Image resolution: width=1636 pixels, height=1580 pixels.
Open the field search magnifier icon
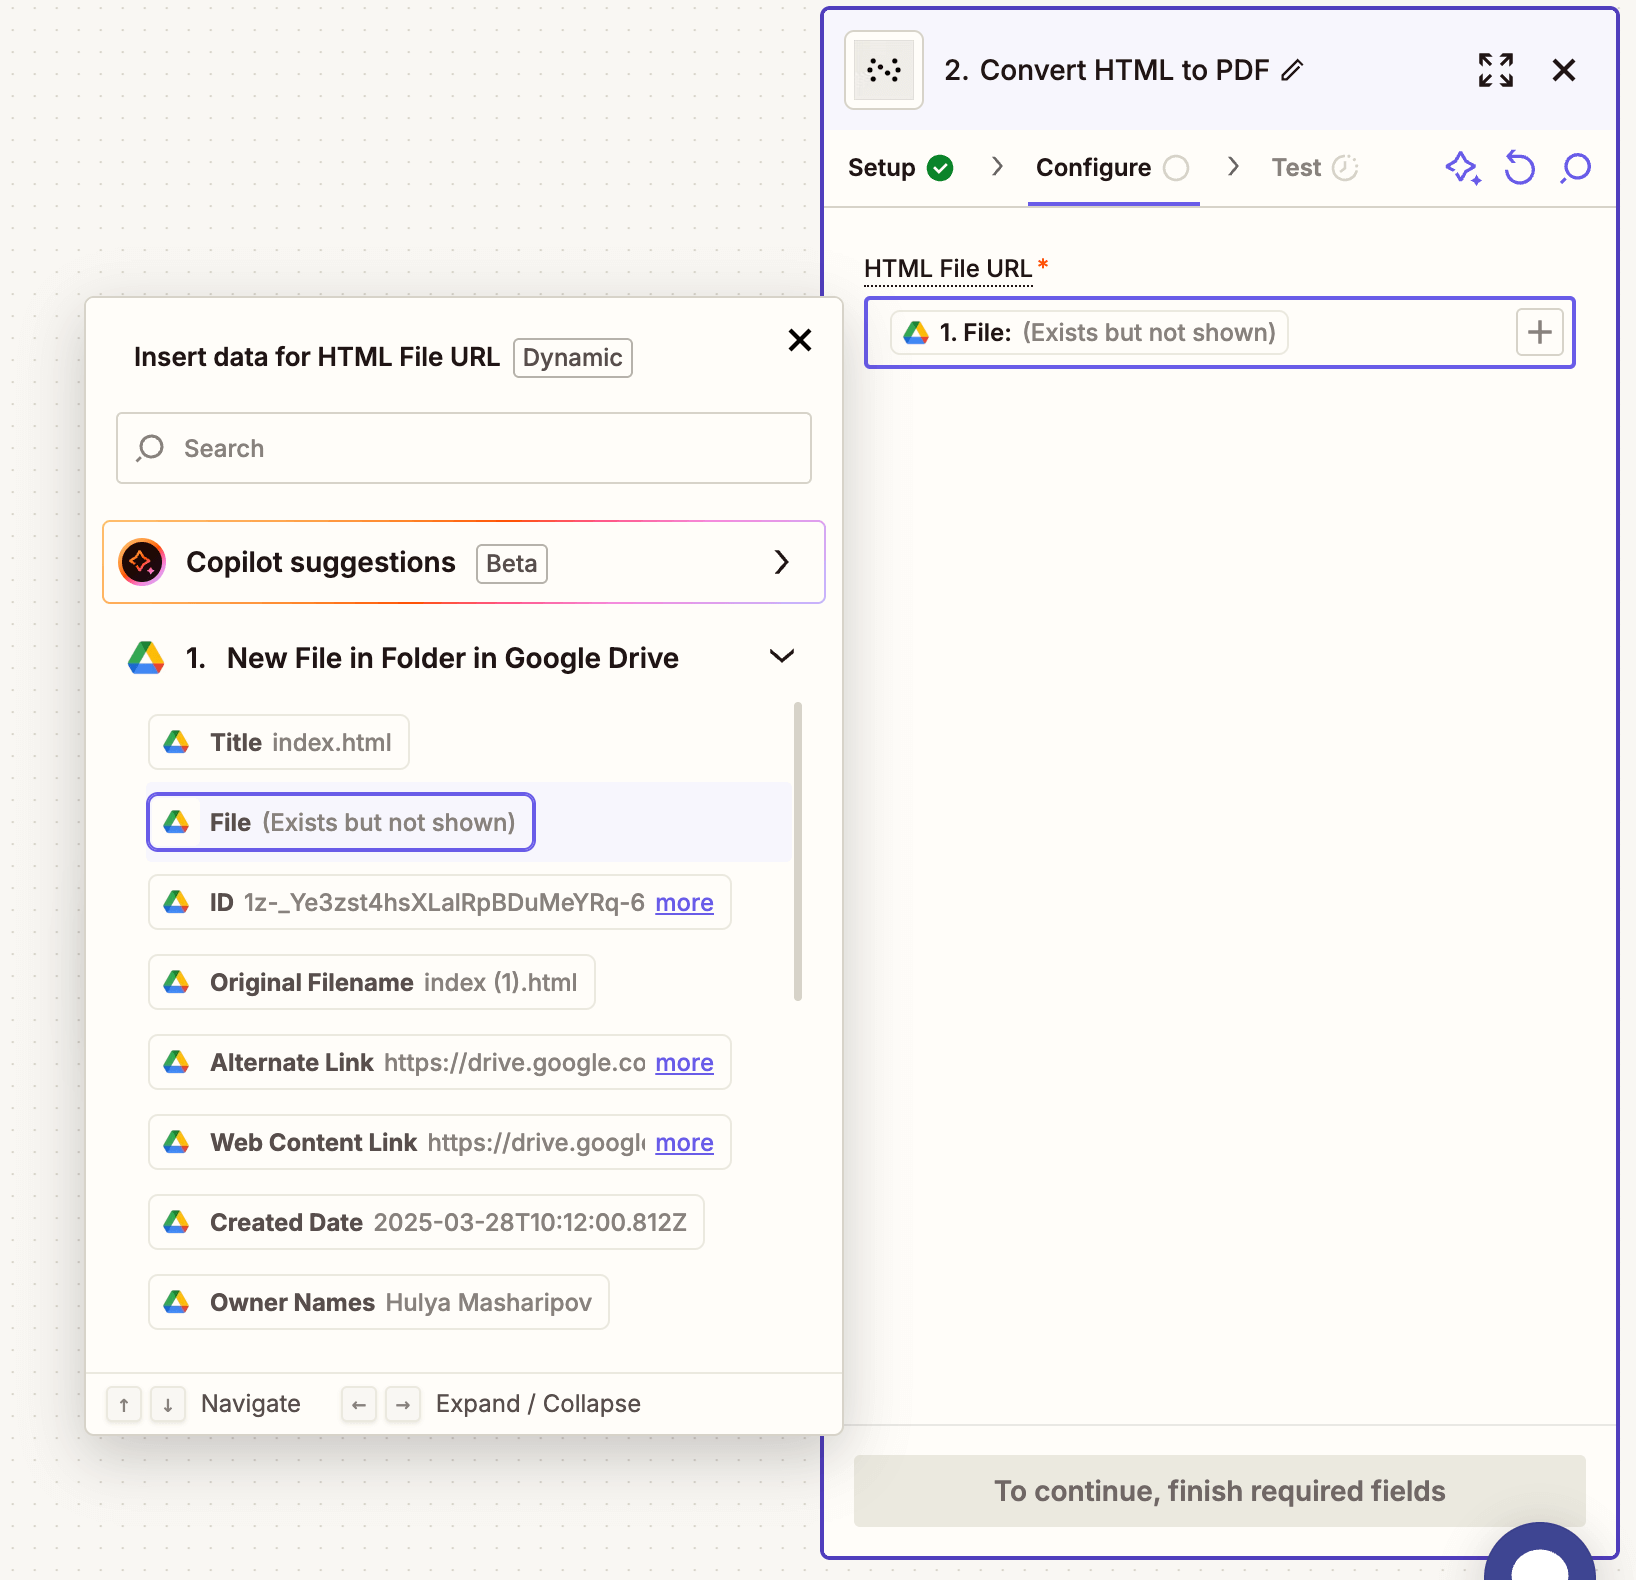(1575, 168)
